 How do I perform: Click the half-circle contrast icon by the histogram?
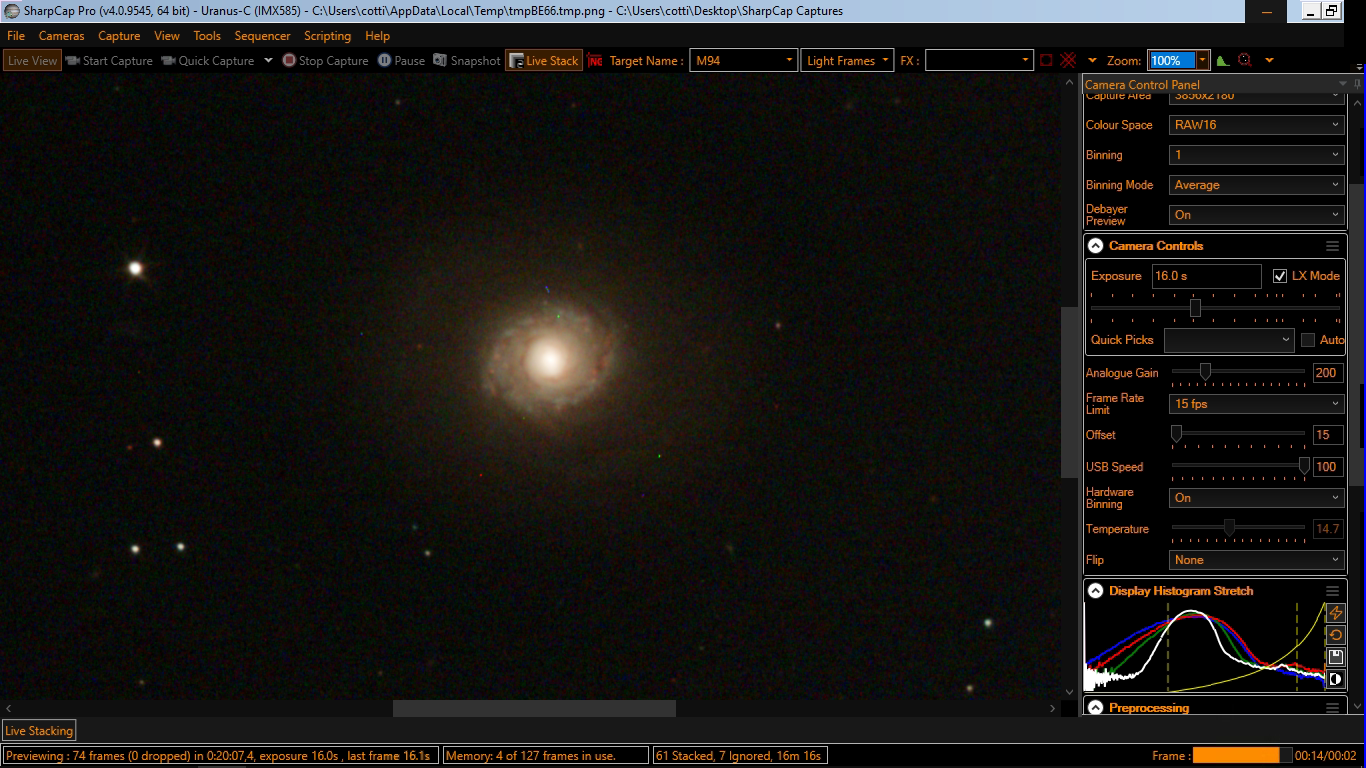click(1335, 679)
